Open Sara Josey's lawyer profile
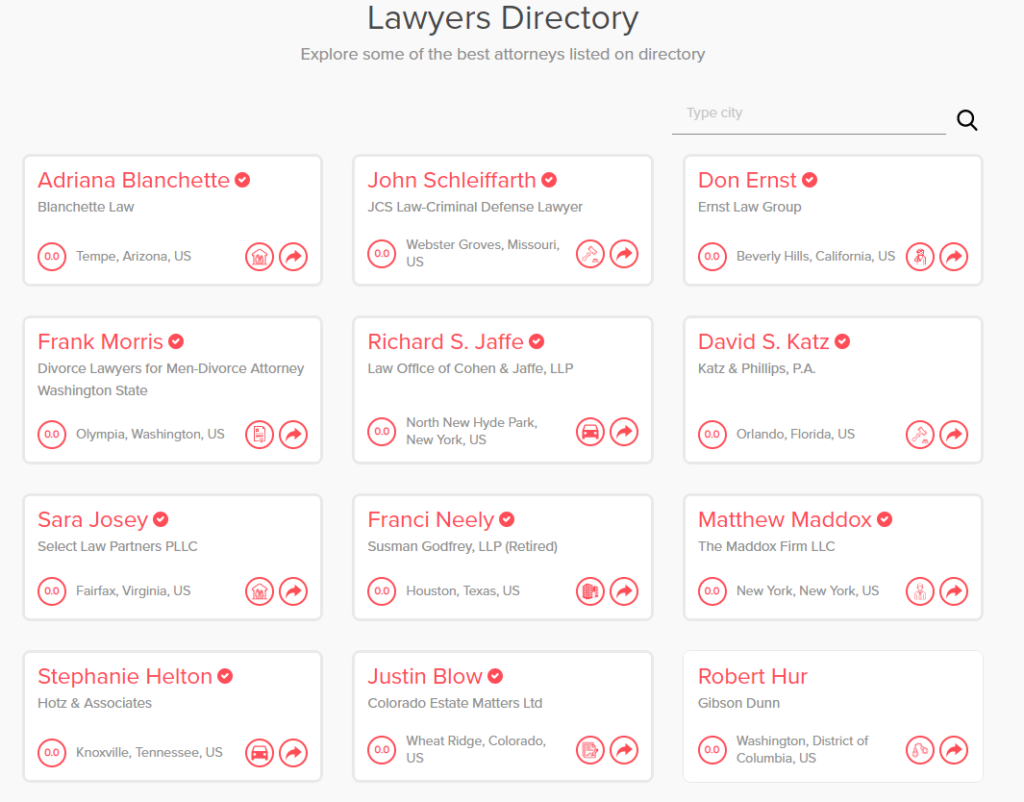The width and height of the screenshot is (1024, 802). coord(92,520)
